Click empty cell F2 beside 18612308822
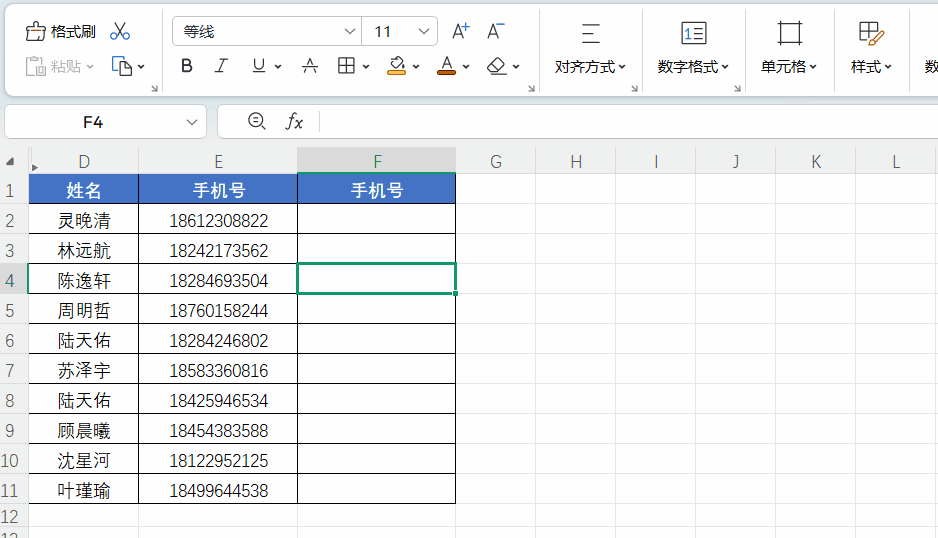Screen dimensions: 938x538 [x=377, y=220]
